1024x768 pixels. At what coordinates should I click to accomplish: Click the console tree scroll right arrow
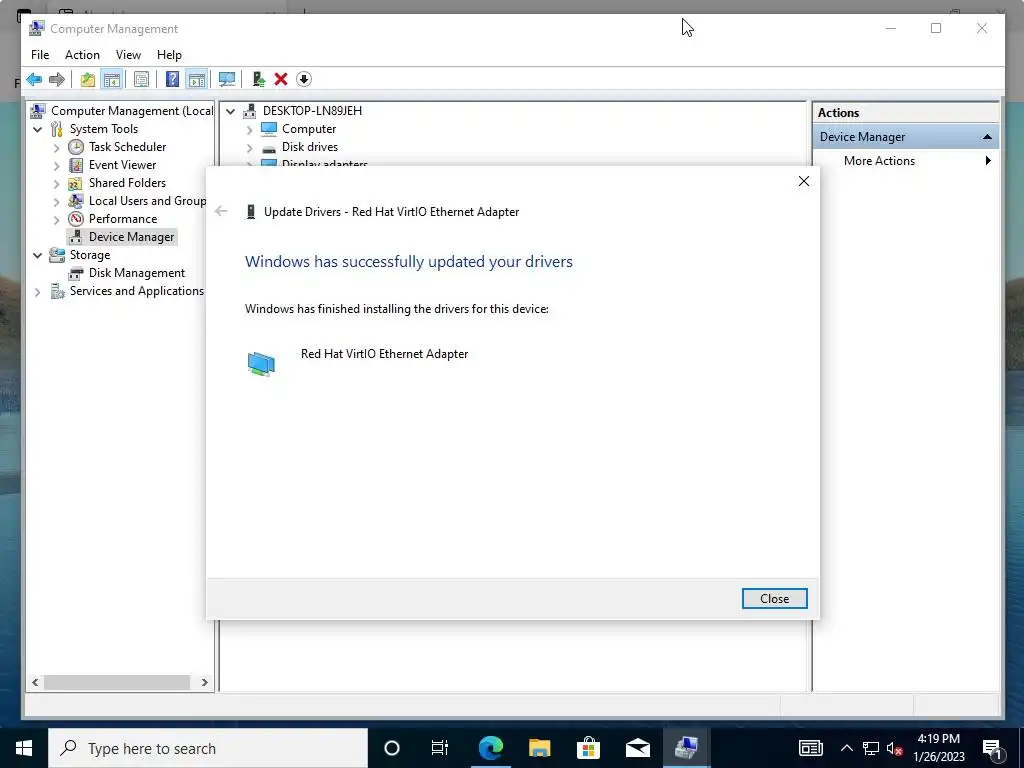click(204, 682)
